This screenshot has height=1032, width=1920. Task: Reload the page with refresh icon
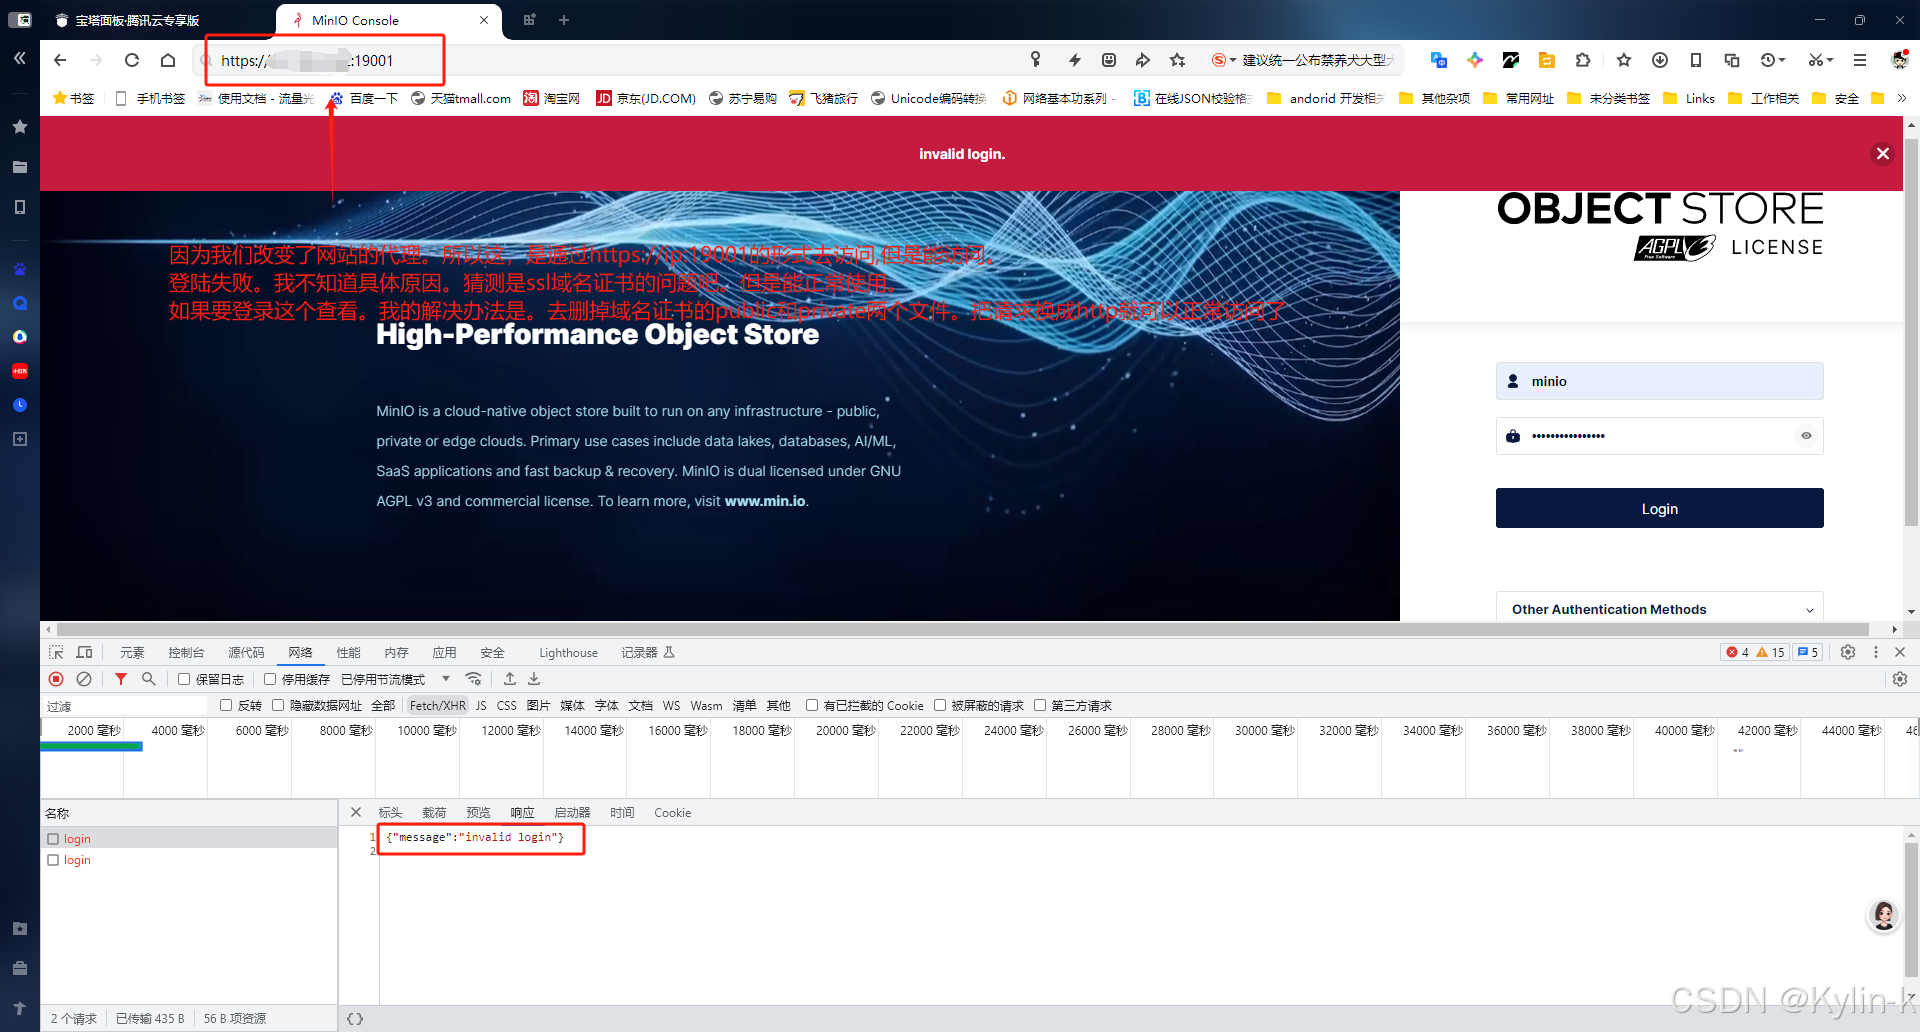132,60
